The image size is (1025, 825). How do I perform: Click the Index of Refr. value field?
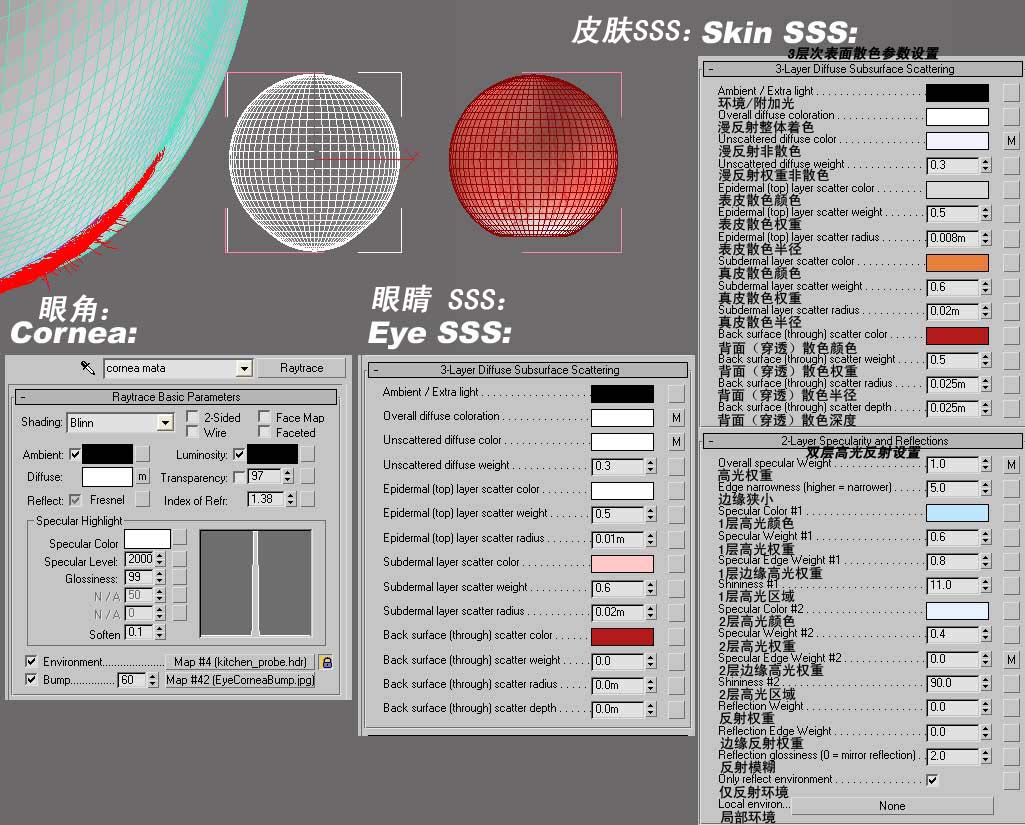click(x=266, y=499)
